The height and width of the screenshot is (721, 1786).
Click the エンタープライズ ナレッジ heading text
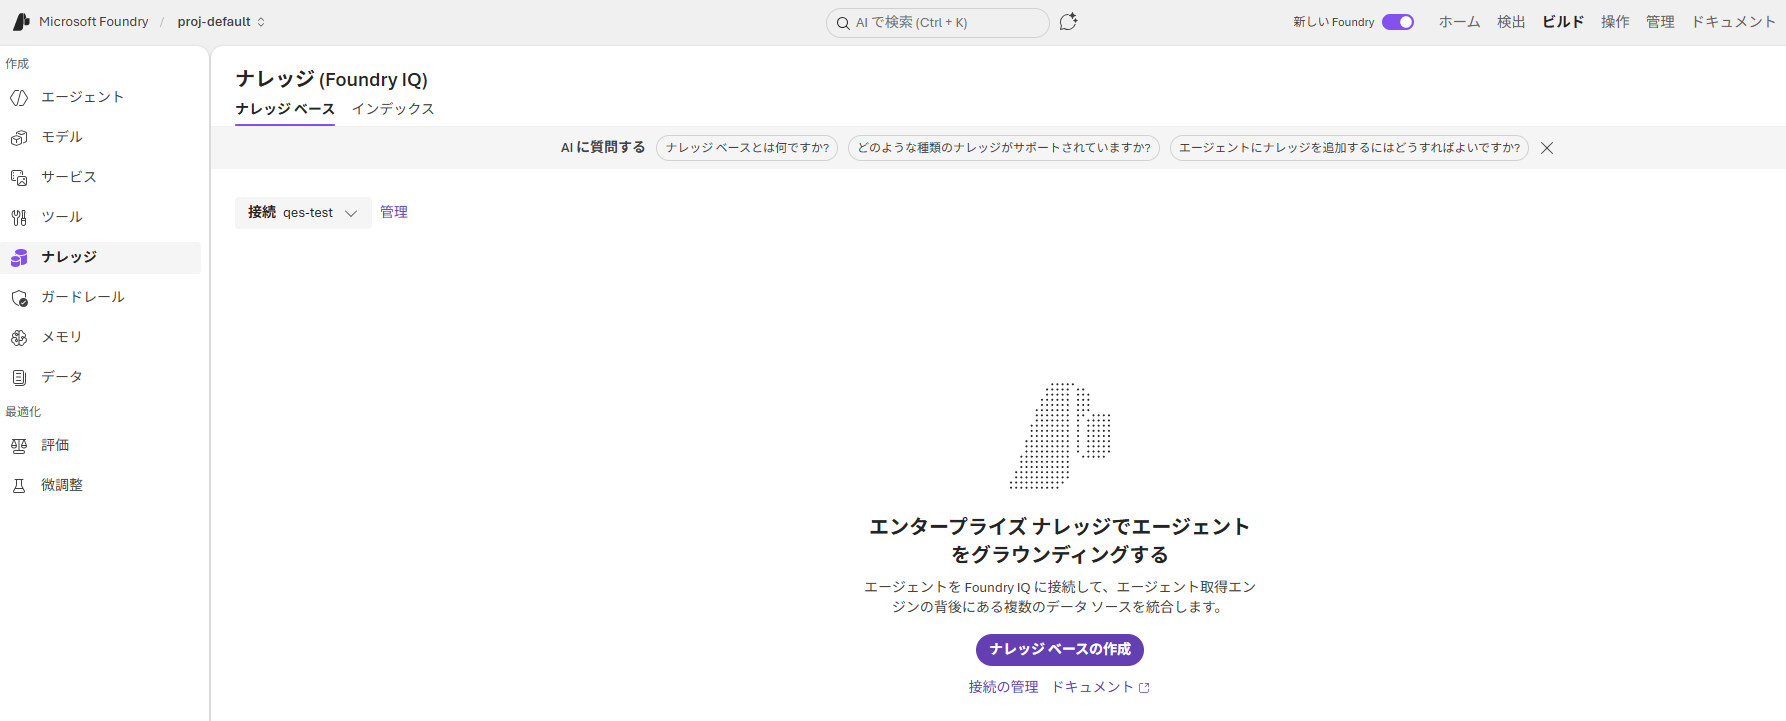tap(1060, 541)
